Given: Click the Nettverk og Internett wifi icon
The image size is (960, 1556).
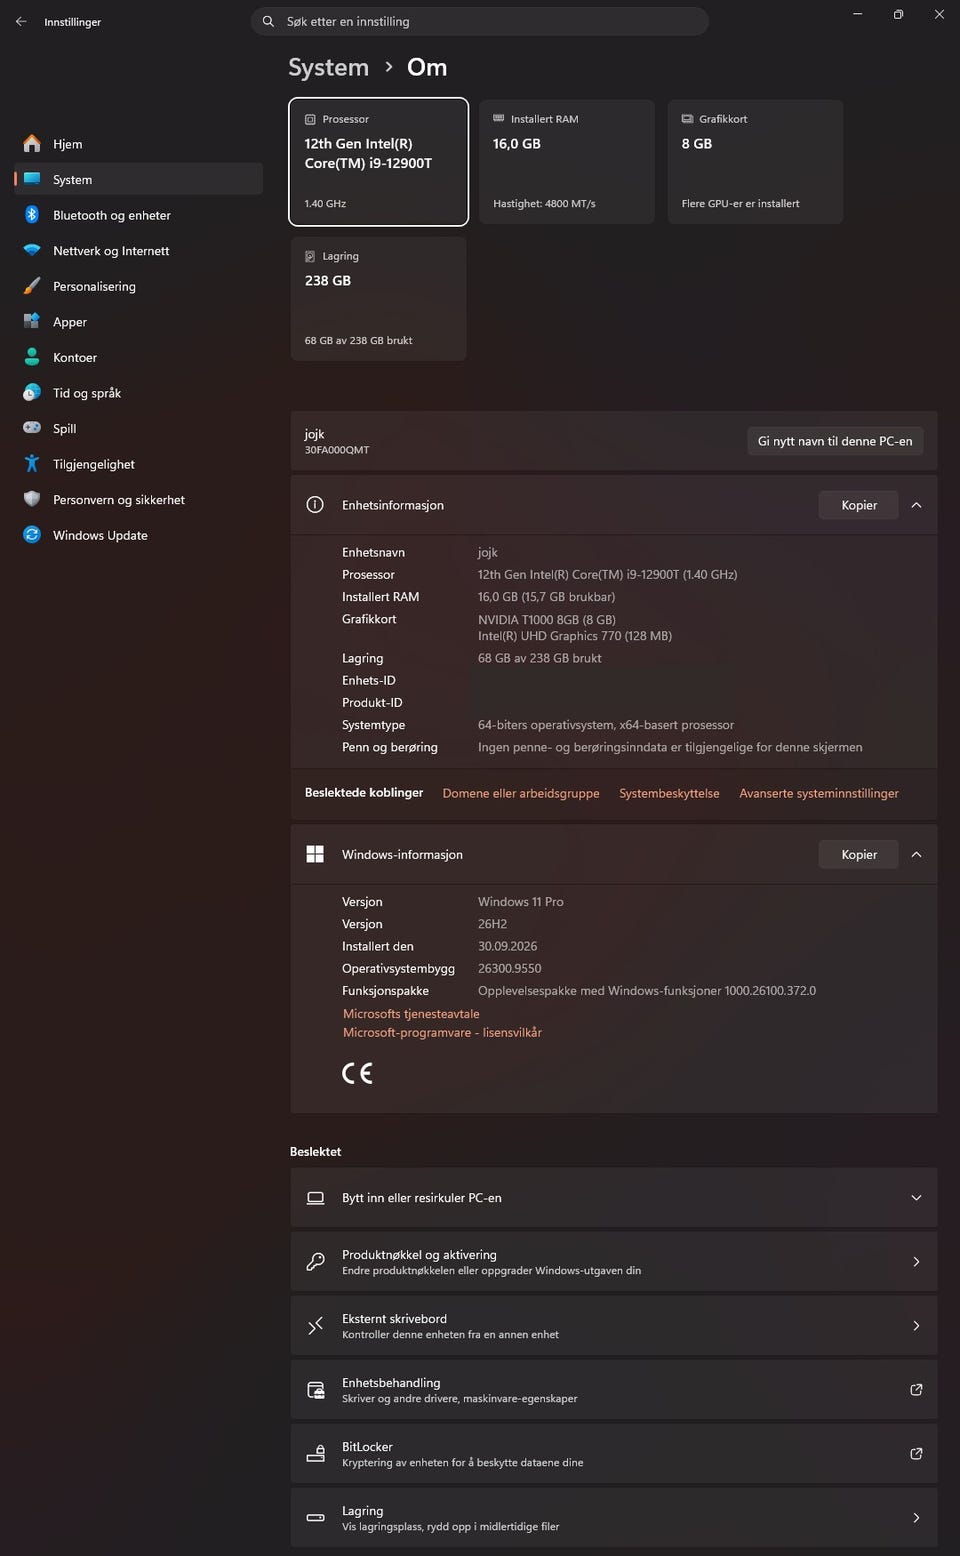Looking at the screenshot, I should (x=32, y=251).
